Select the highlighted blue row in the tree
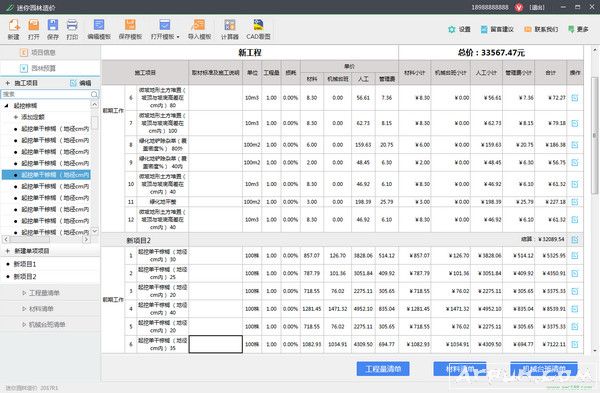Image resolution: width=600 pixels, height=393 pixels. tap(46, 175)
